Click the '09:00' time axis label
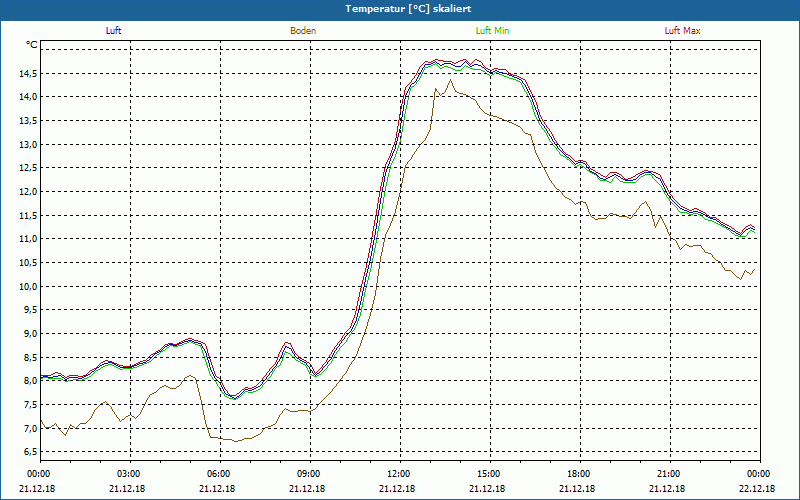800x500 pixels. pos(310,474)
